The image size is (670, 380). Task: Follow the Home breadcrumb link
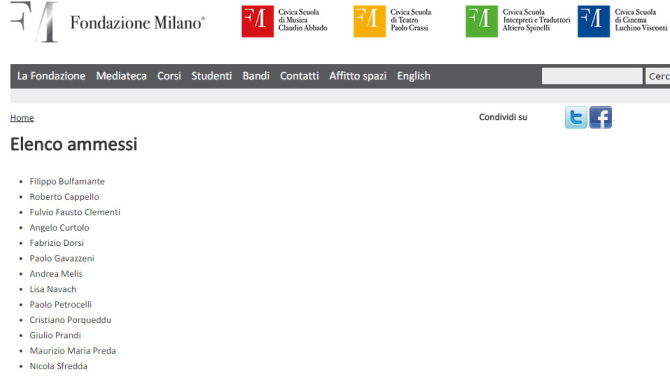click(x=22, y=118)
